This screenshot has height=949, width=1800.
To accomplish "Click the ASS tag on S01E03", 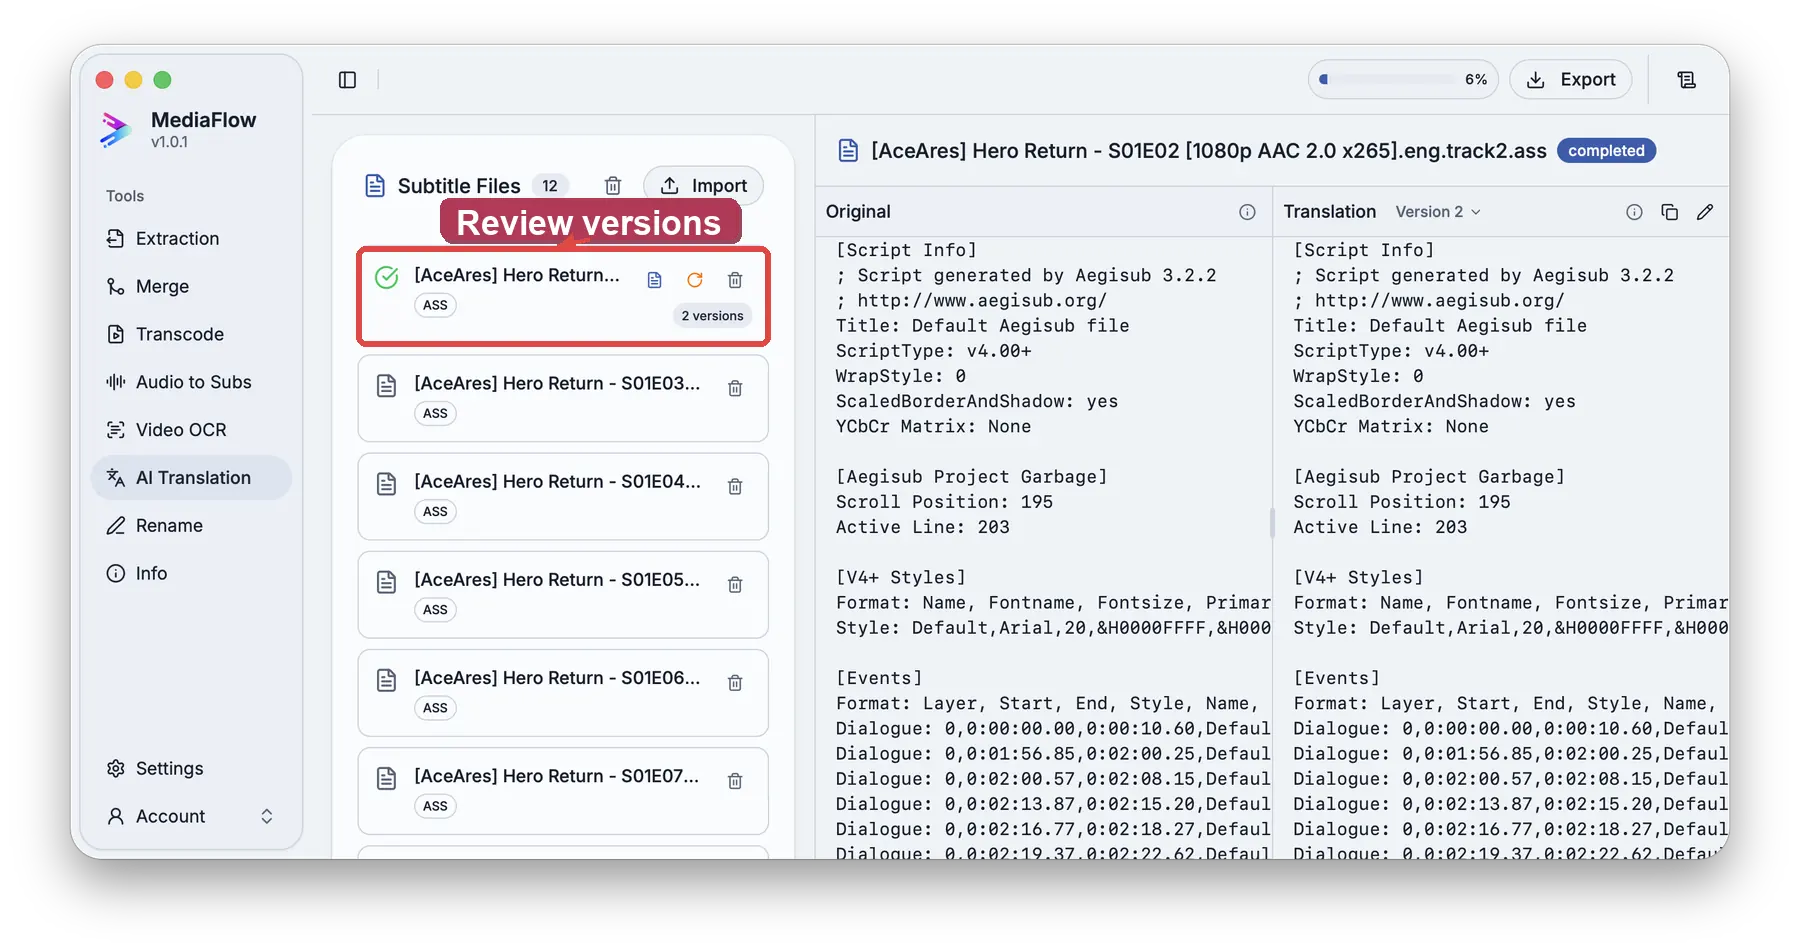I will tap(435, 413).
